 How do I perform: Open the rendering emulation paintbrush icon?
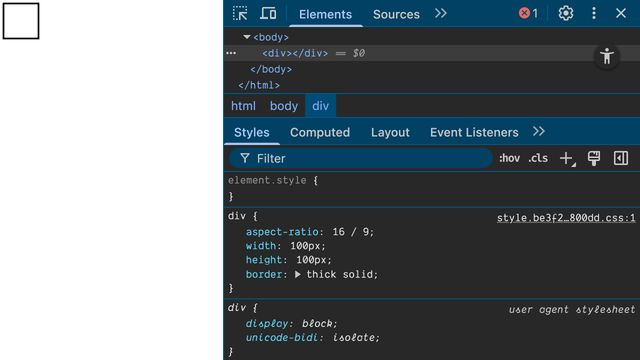pos(594,158)
